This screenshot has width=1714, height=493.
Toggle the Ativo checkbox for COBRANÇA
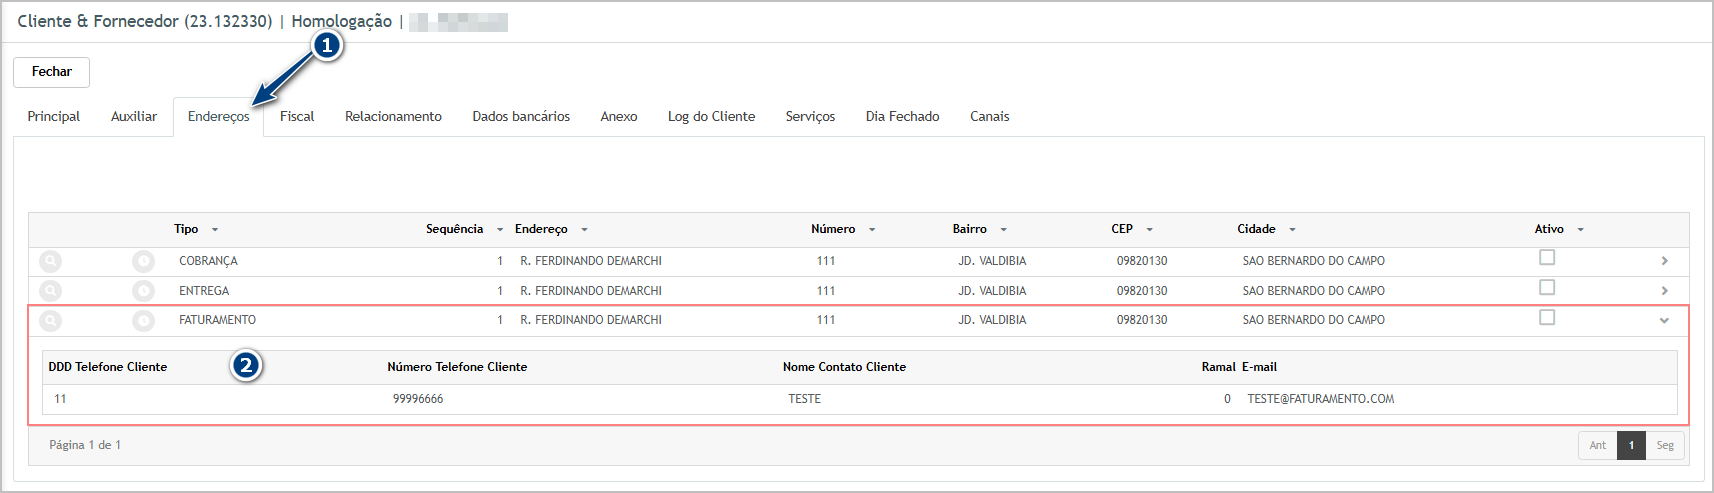tap(1547, 258)
